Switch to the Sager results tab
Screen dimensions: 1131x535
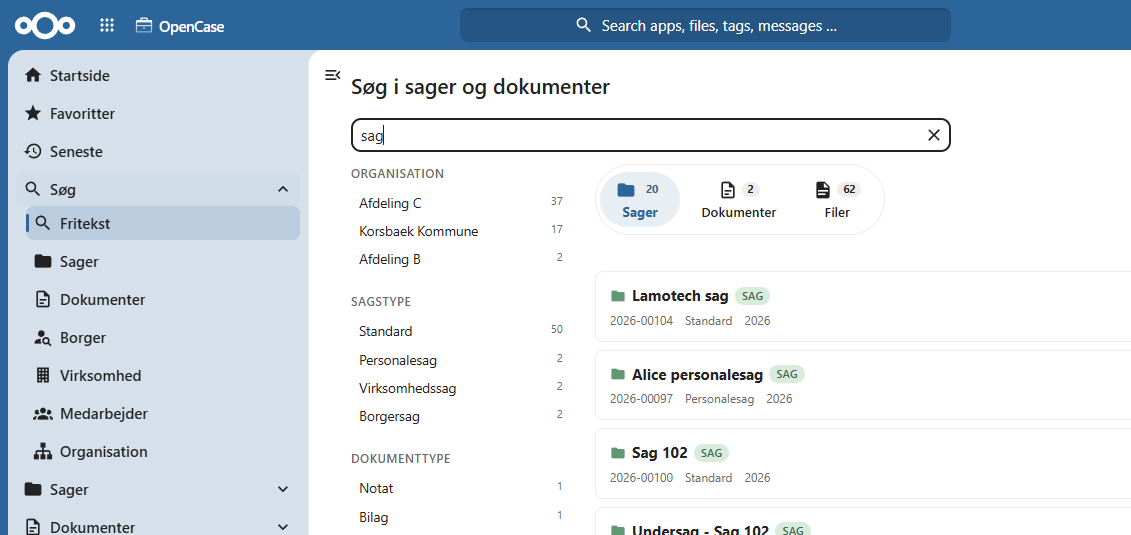[x=640, y=200]
